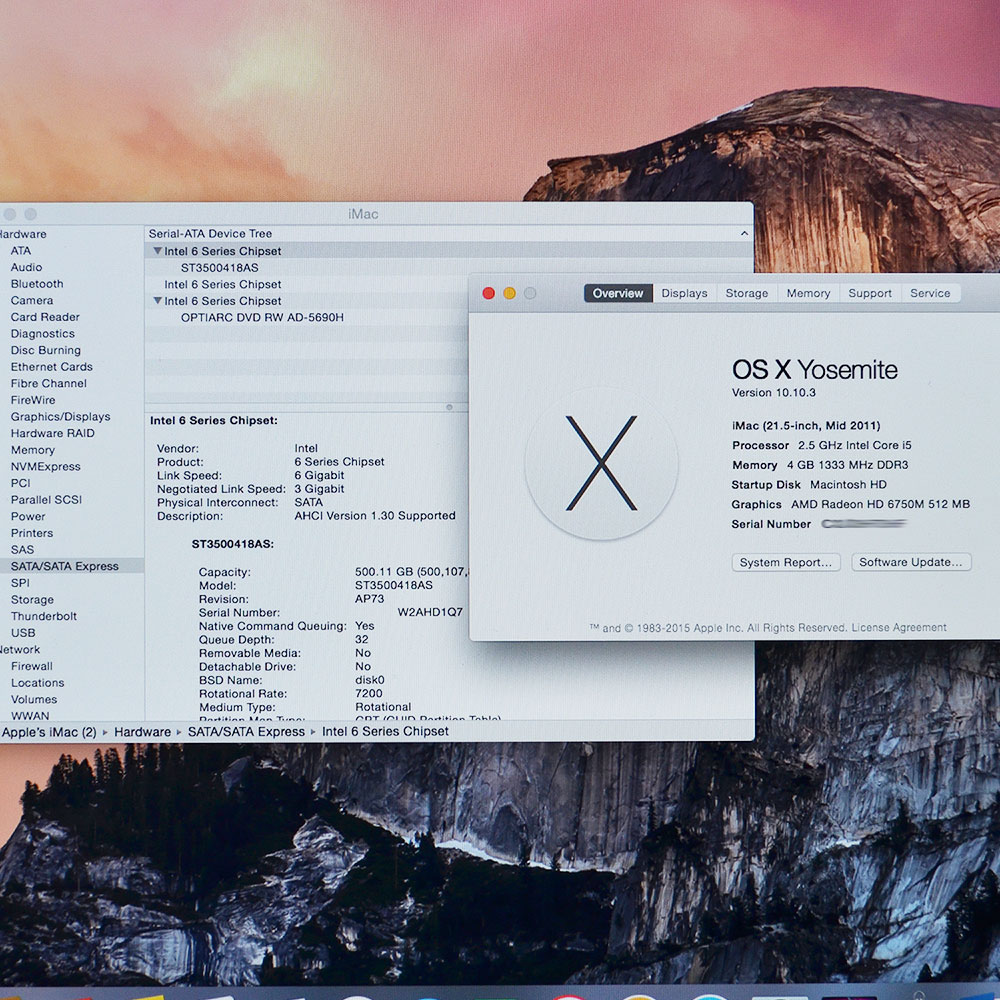Select Memory in the System Report sidebar
Viewport: 1000px width, 1000px height.
33,450
